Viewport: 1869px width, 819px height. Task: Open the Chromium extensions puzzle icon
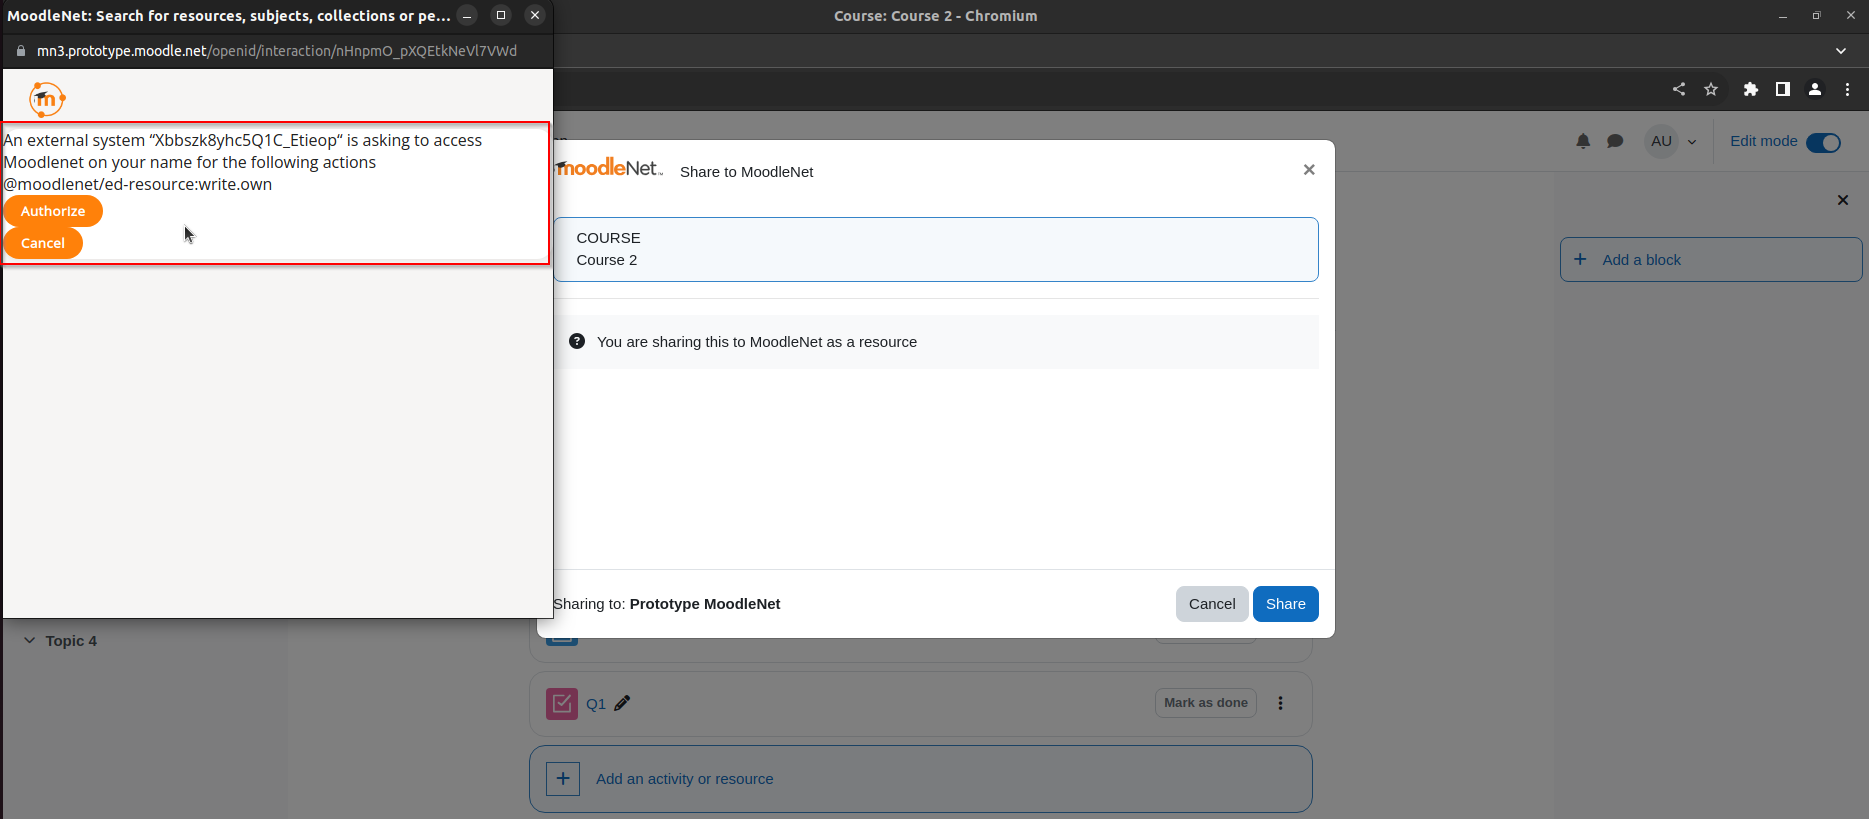click(x=1750, y=89)
